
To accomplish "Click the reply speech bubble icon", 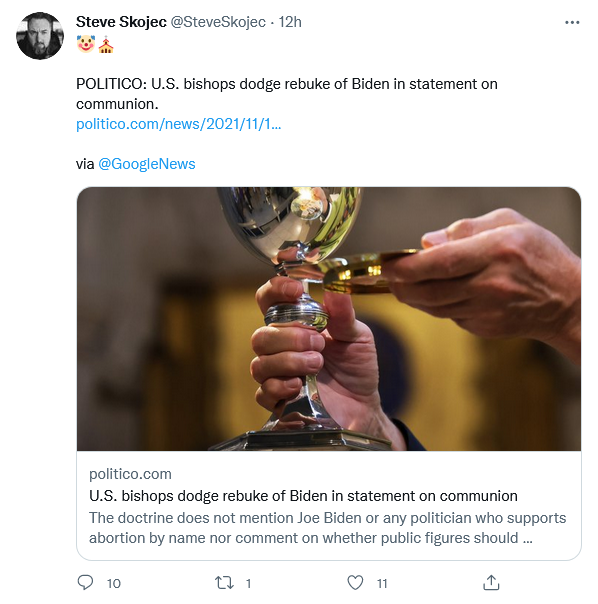I will (x=85, y=582).
